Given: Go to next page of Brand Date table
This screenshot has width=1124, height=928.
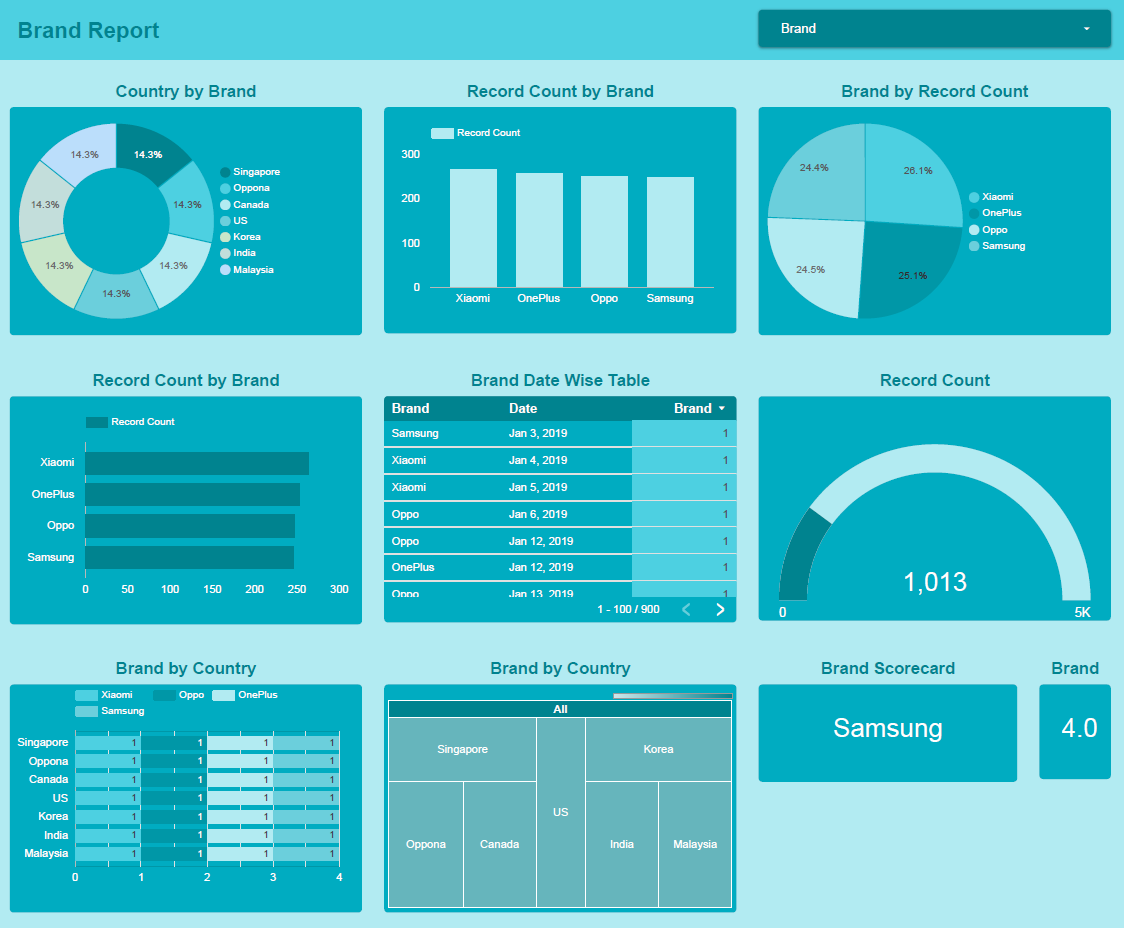Looking at the screenshot, I should pyautogui.click(x=720, y=609).
